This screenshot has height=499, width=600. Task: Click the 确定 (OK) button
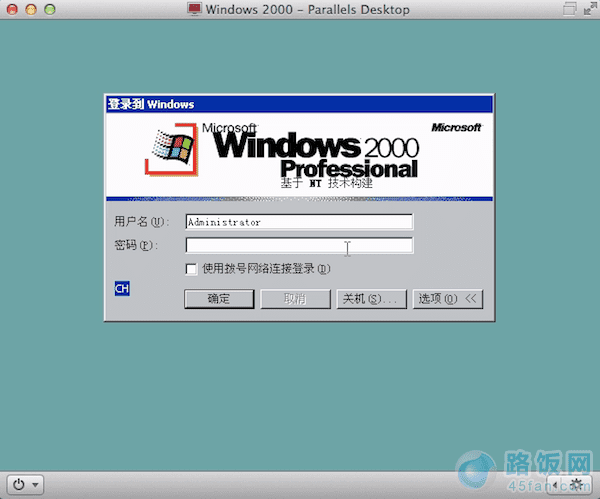(219, 299)
